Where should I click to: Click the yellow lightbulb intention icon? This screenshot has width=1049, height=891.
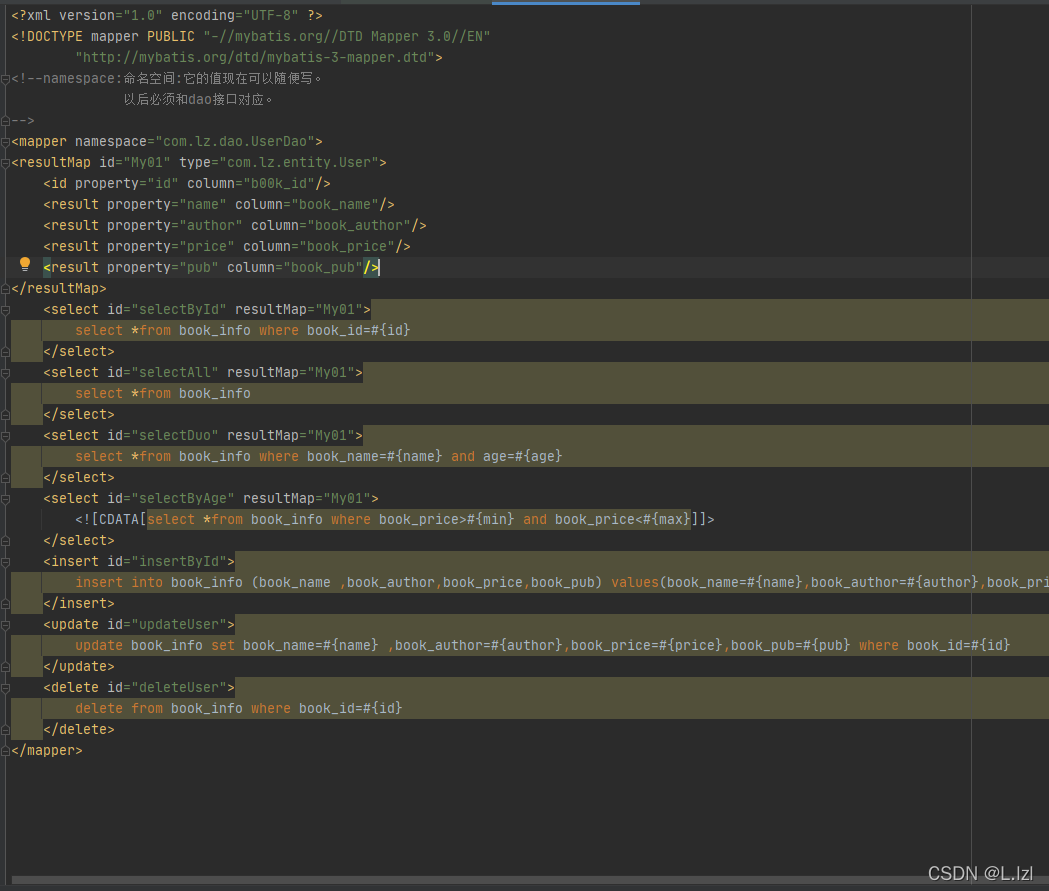click(25, 264)
